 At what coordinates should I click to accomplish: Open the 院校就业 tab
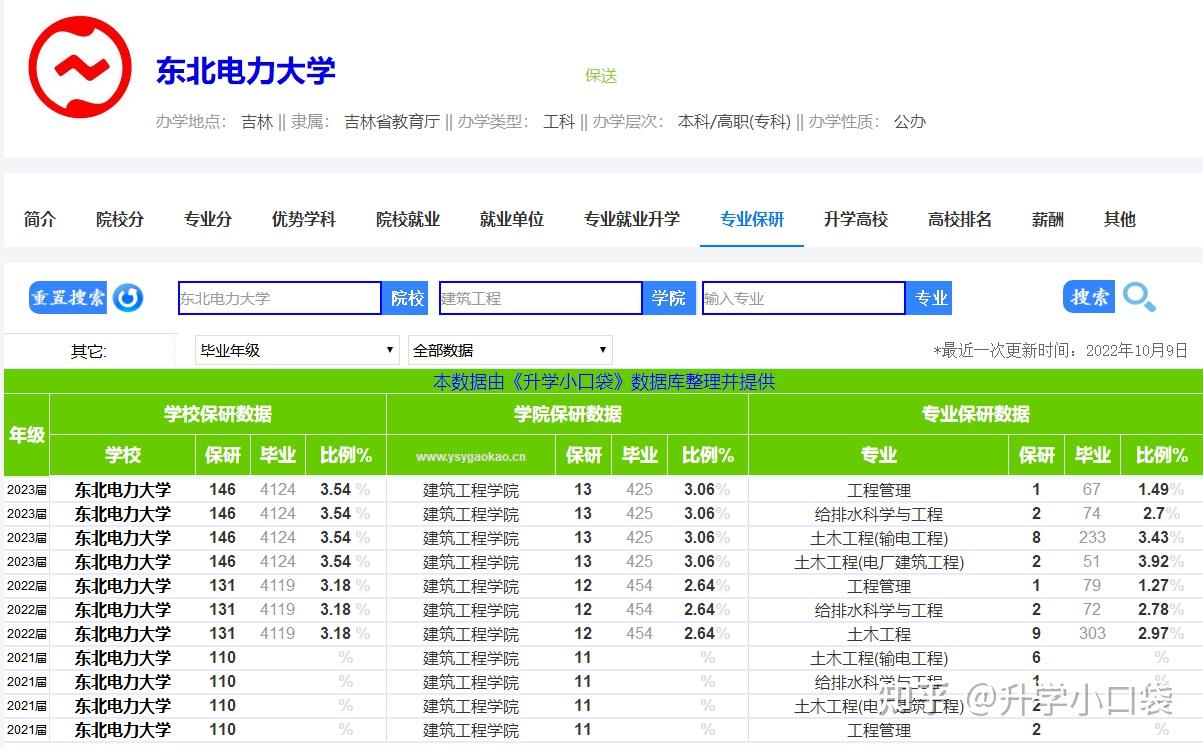(408, 219)
